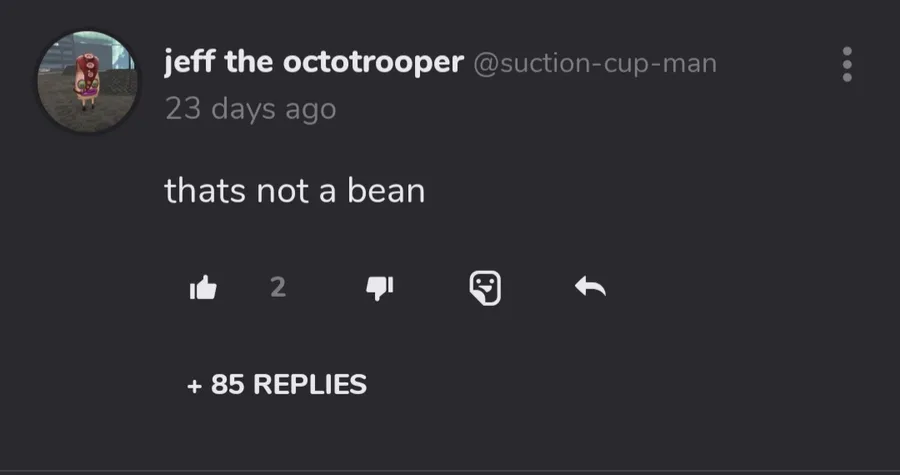Click the plus sign before 85 REPLIES
The width and height of the screenshot is (900, 475).
194,385
